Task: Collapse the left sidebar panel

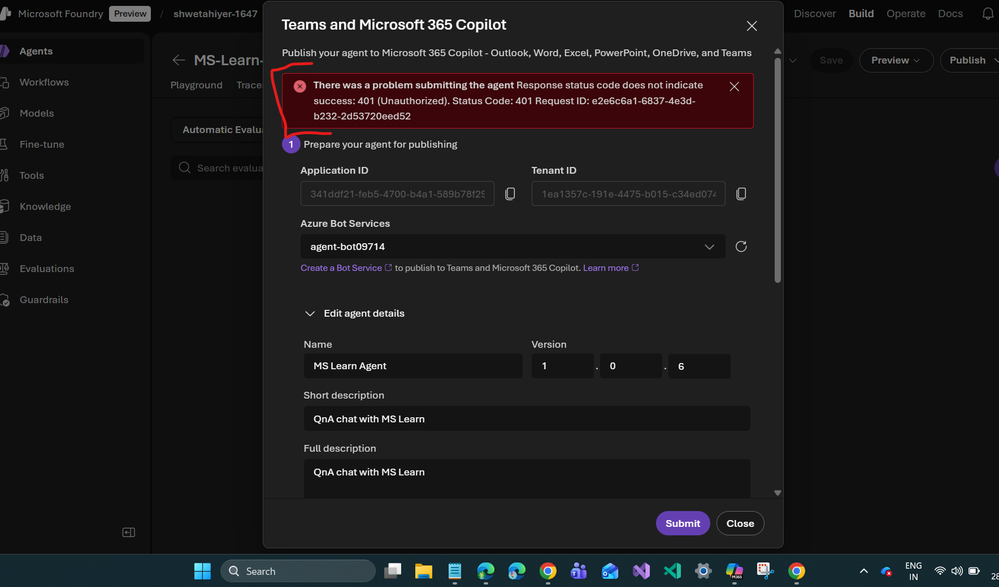Action: click(129, 532)
